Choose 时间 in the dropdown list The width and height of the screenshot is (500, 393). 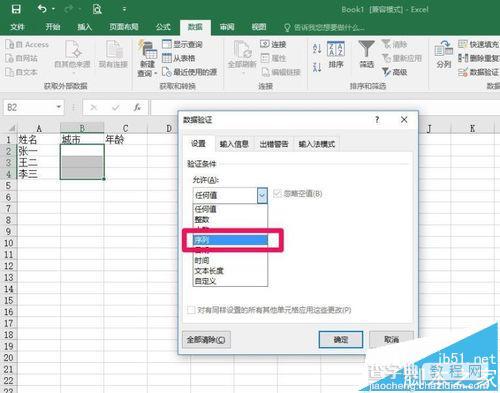click(x=230, y=260)
